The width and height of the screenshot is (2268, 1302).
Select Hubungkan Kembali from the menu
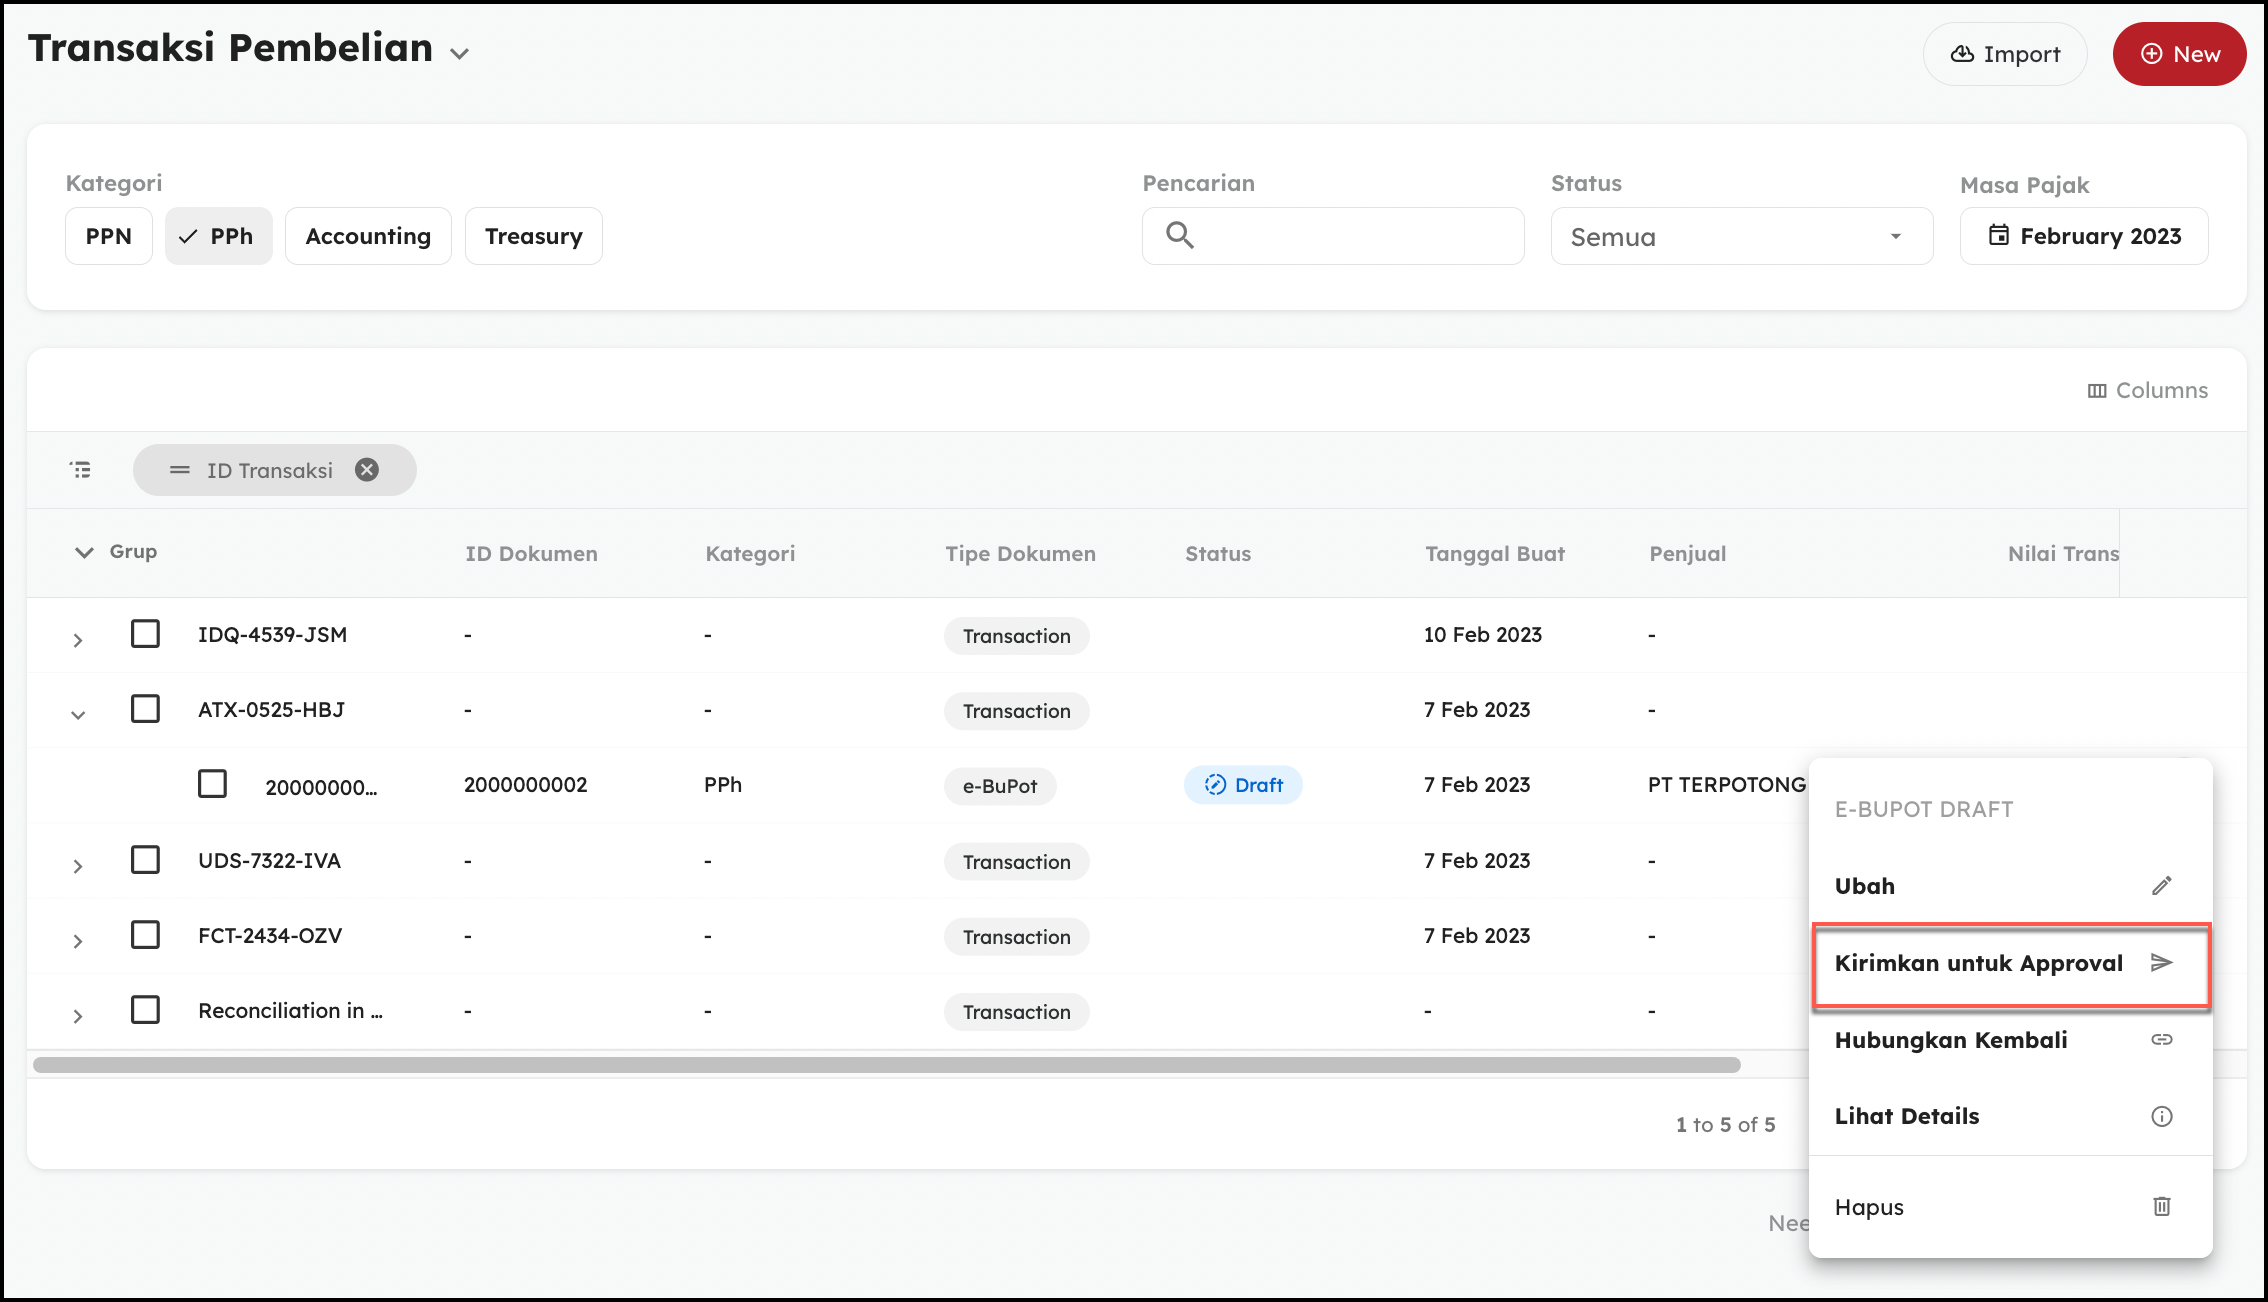click(1950, 1040)
